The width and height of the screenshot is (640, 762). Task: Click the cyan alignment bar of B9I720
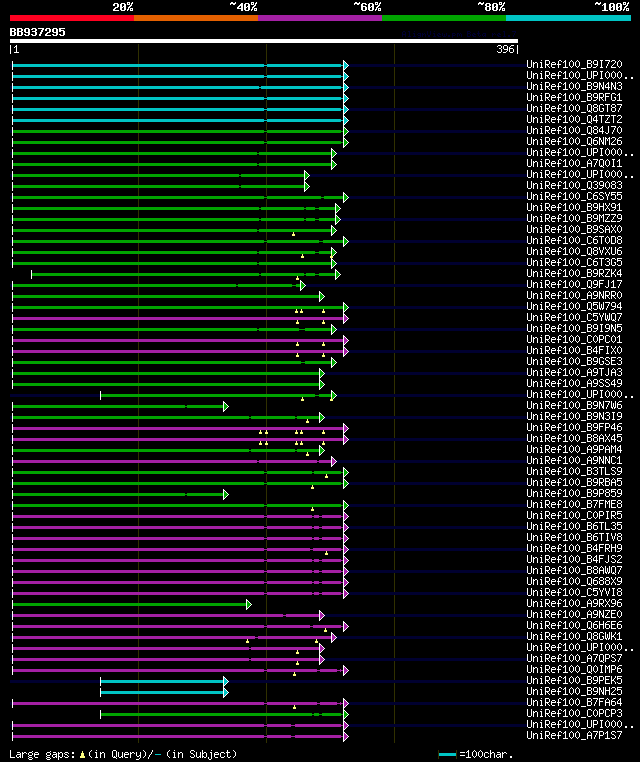(180, 65)
